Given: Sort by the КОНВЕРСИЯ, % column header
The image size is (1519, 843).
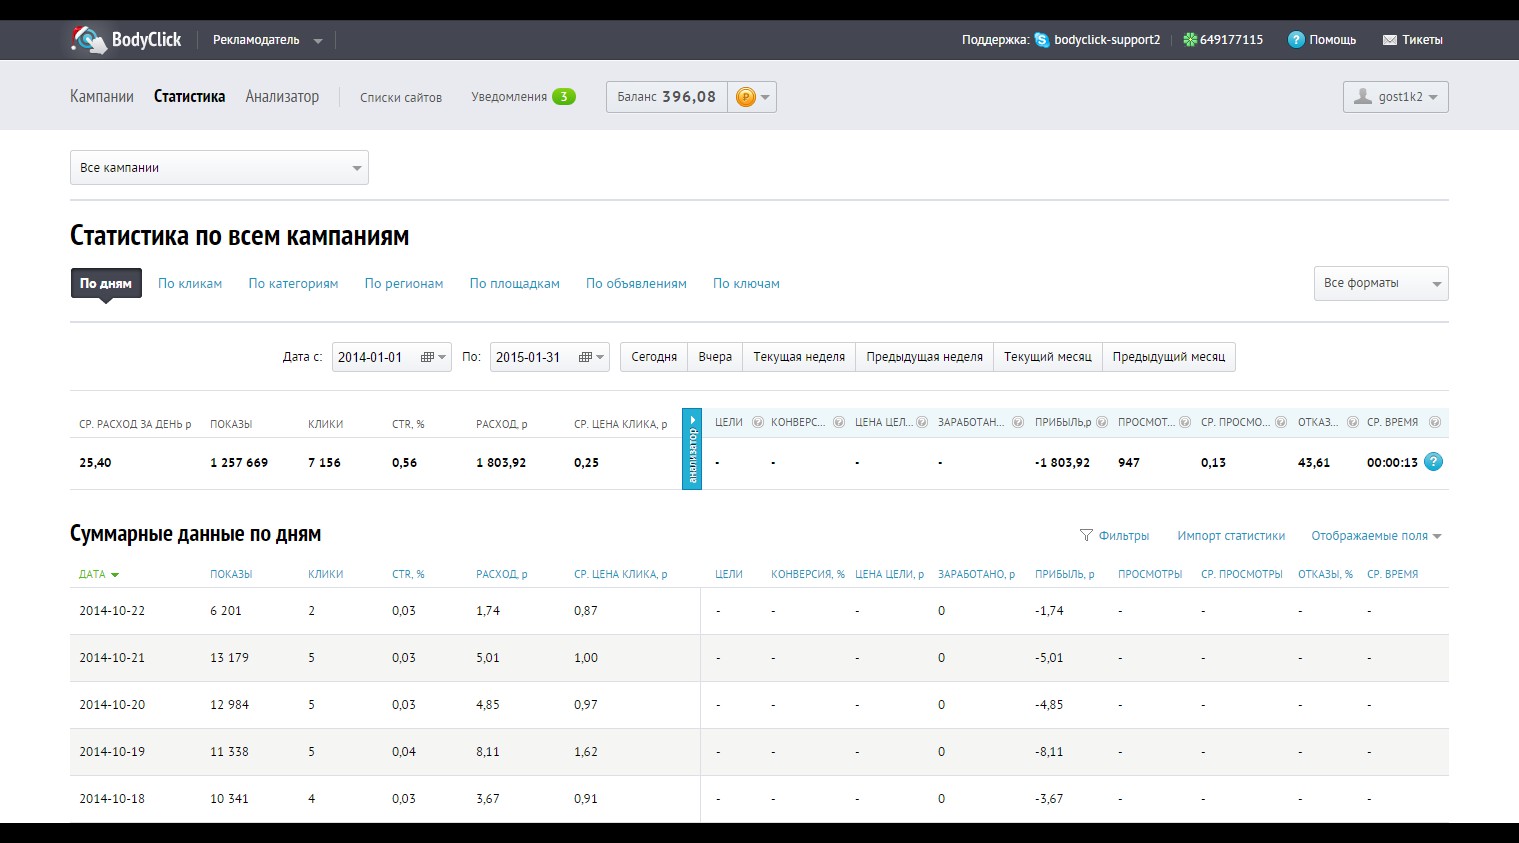Looking at the screenshot, I should 808,574.
